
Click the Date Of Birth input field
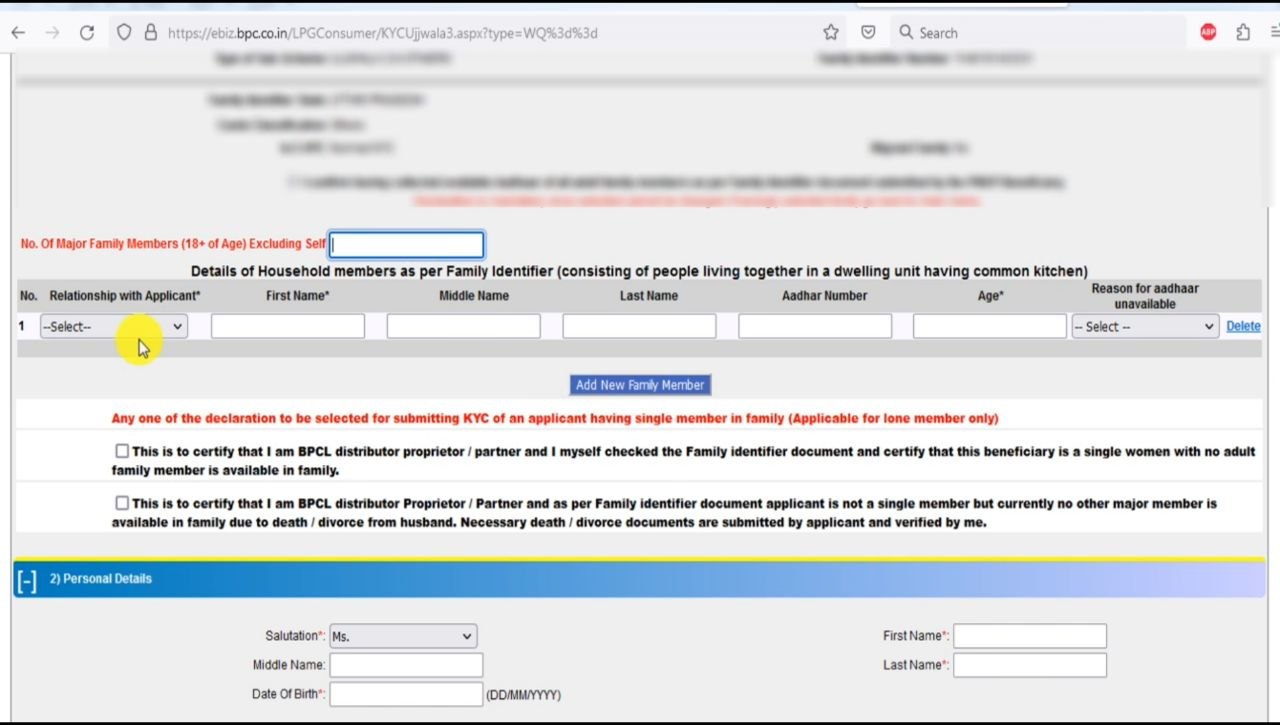pyautogui.click(x=406, y=694)
